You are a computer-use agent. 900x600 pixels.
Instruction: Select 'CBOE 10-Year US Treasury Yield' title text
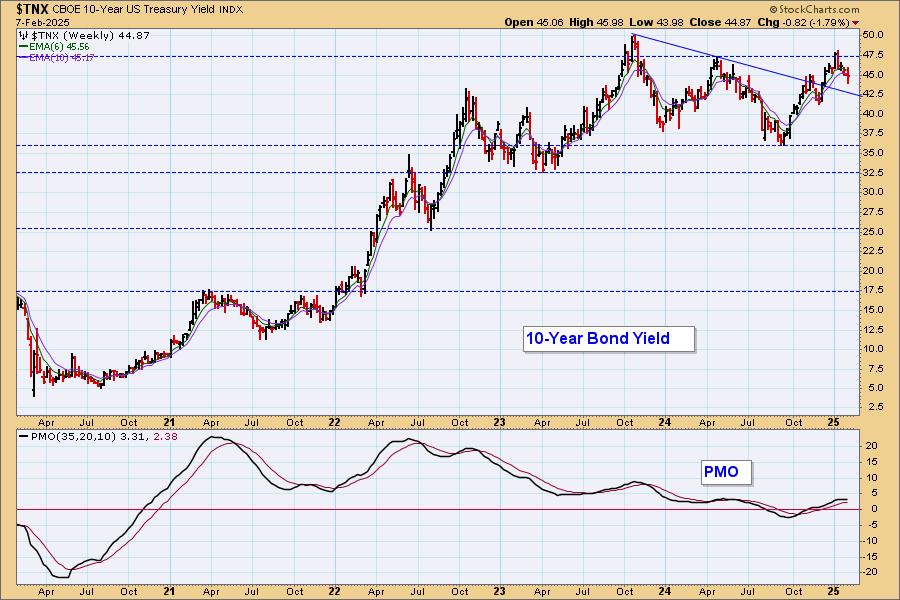134,10
